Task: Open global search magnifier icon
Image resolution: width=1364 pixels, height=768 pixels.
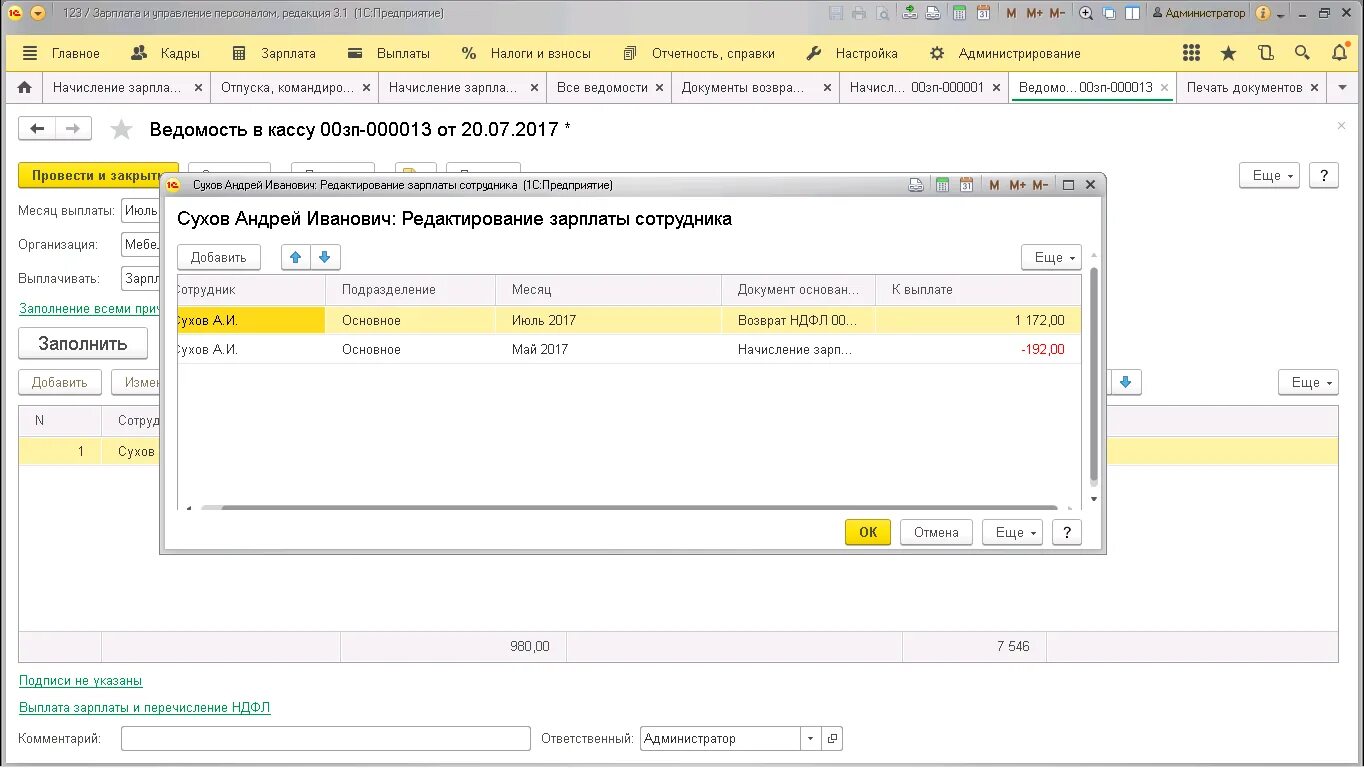Action: [x=1302, y=53]
